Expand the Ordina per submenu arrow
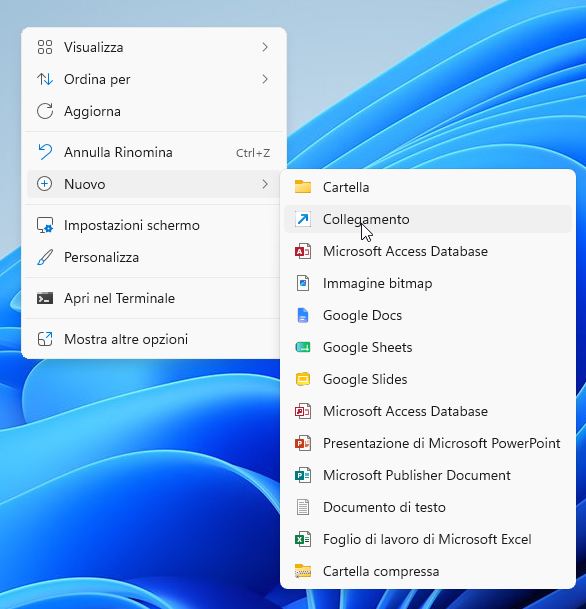 pyautogui.click(x=265, y=79)
